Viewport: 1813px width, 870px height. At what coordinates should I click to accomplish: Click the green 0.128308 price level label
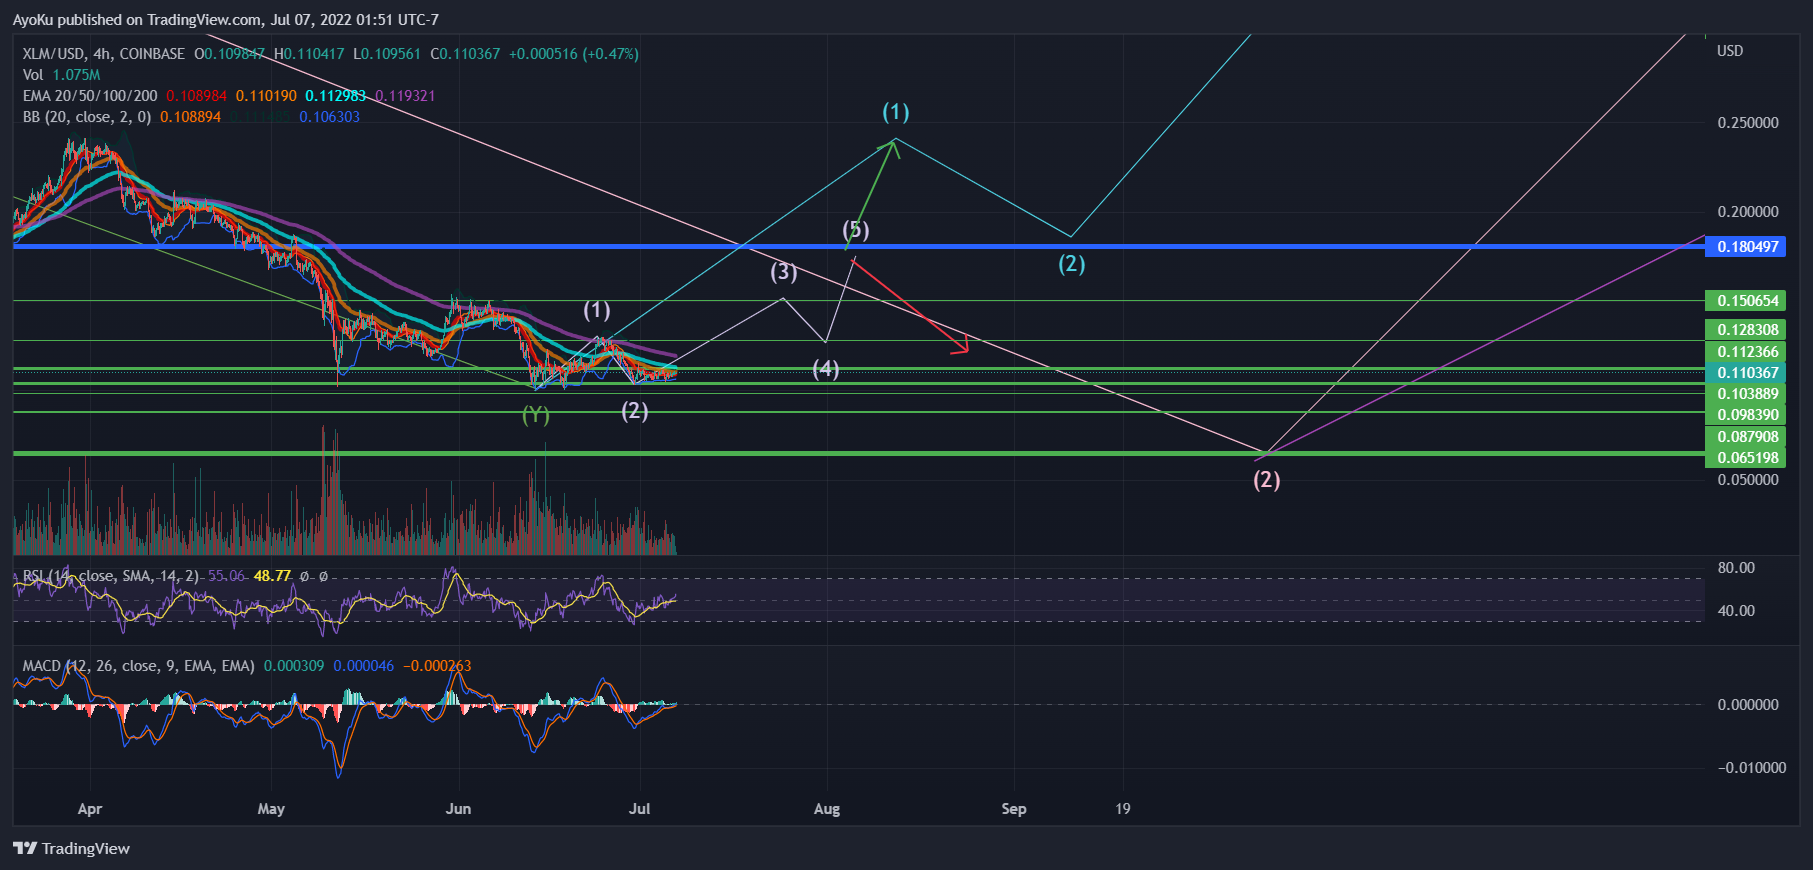[x=1745, y=330]
